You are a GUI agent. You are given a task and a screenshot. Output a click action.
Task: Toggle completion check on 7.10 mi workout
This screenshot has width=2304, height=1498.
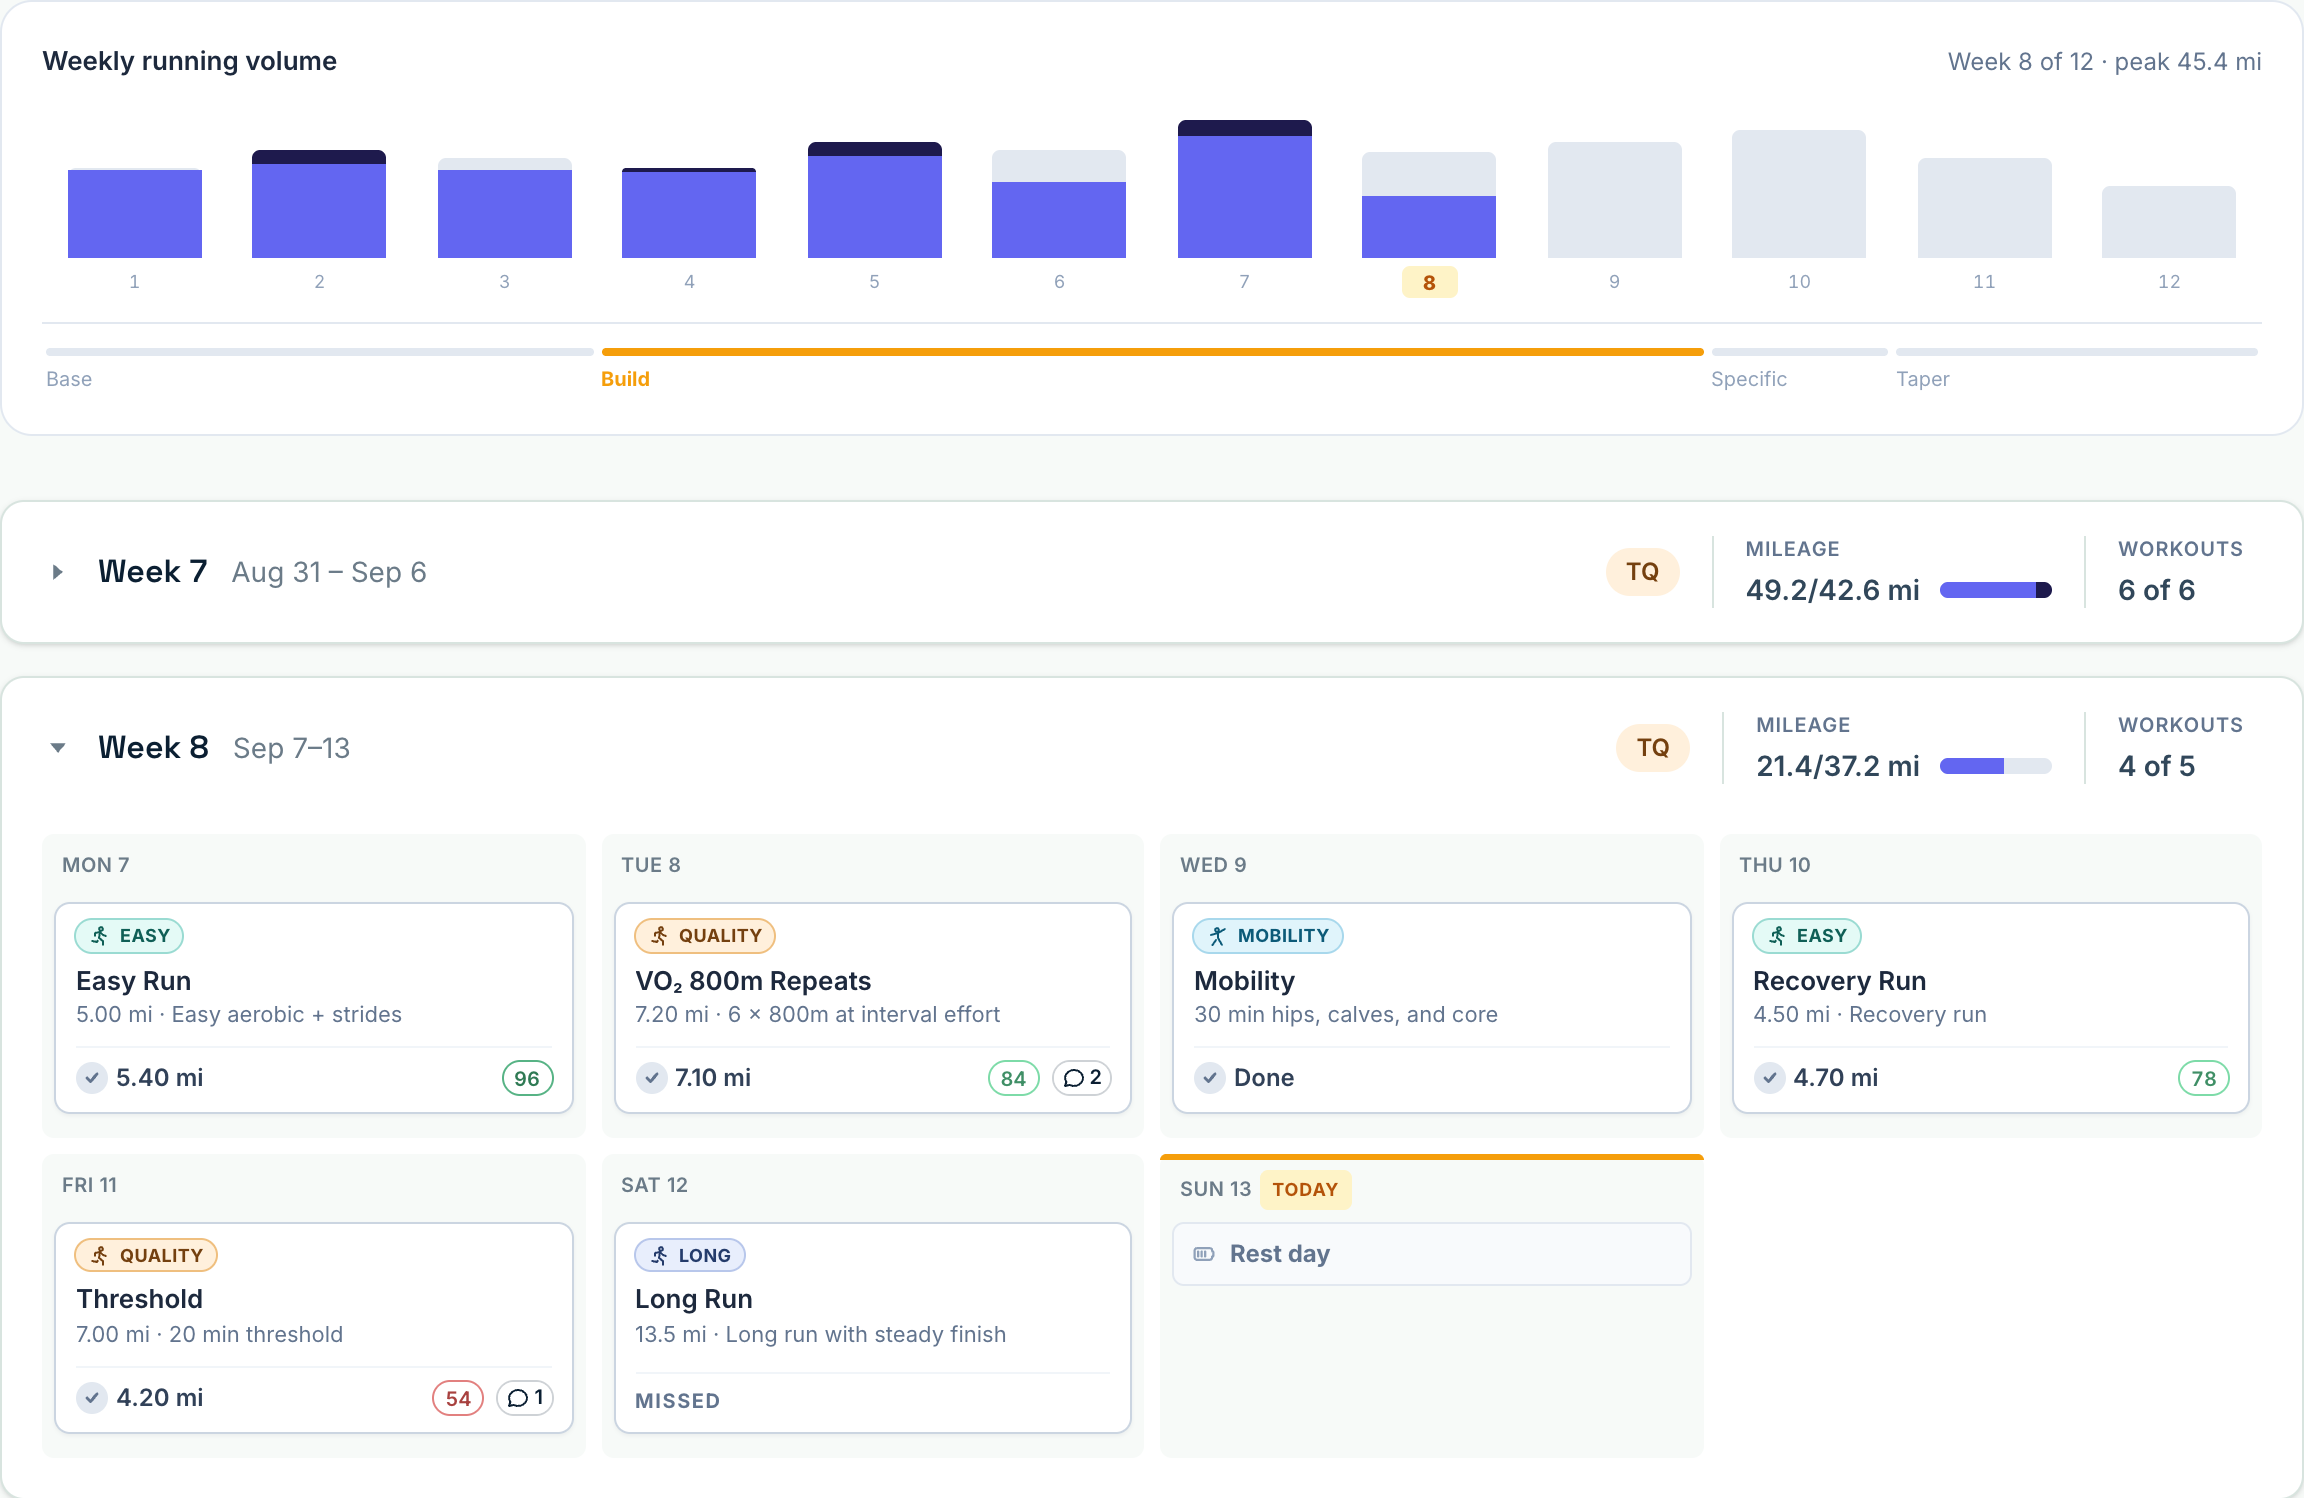[651, 1078]
